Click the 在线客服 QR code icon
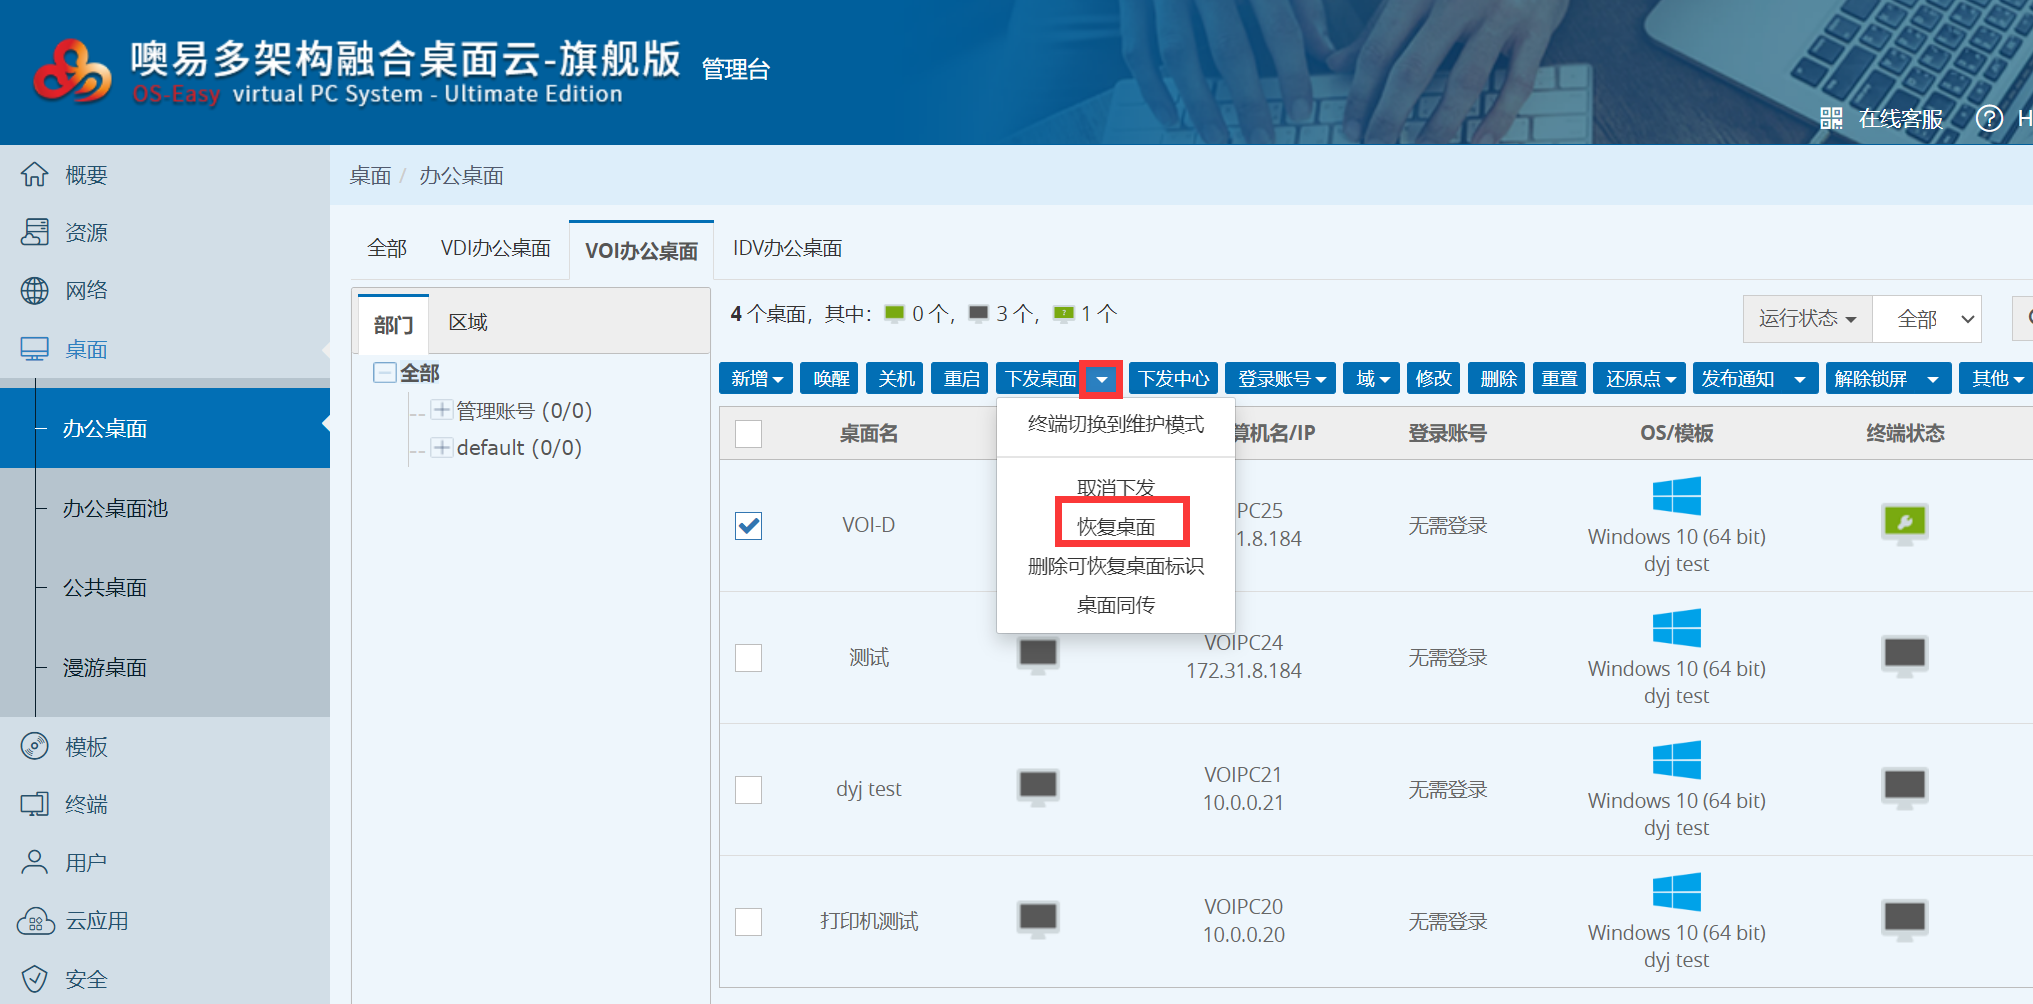 (1831, 119)
